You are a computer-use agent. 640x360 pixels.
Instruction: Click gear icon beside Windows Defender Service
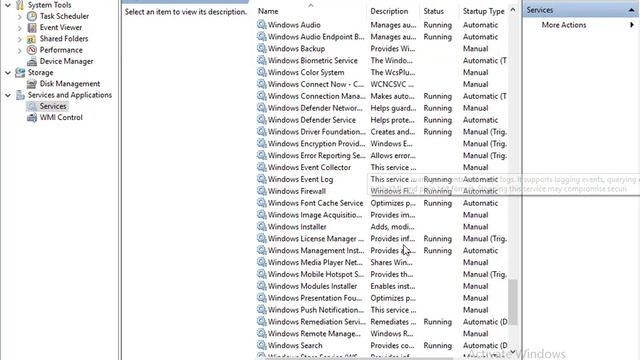(x=262, y=120)
